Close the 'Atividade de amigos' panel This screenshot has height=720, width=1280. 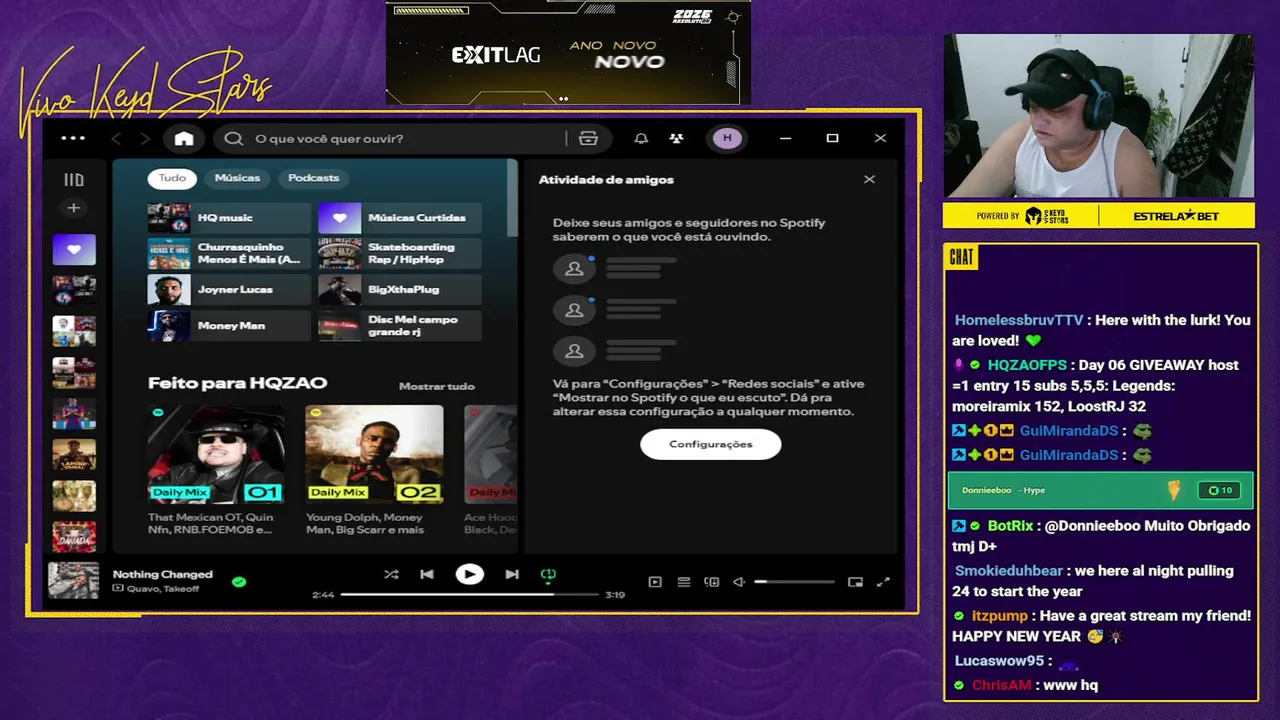pos(869,180)
